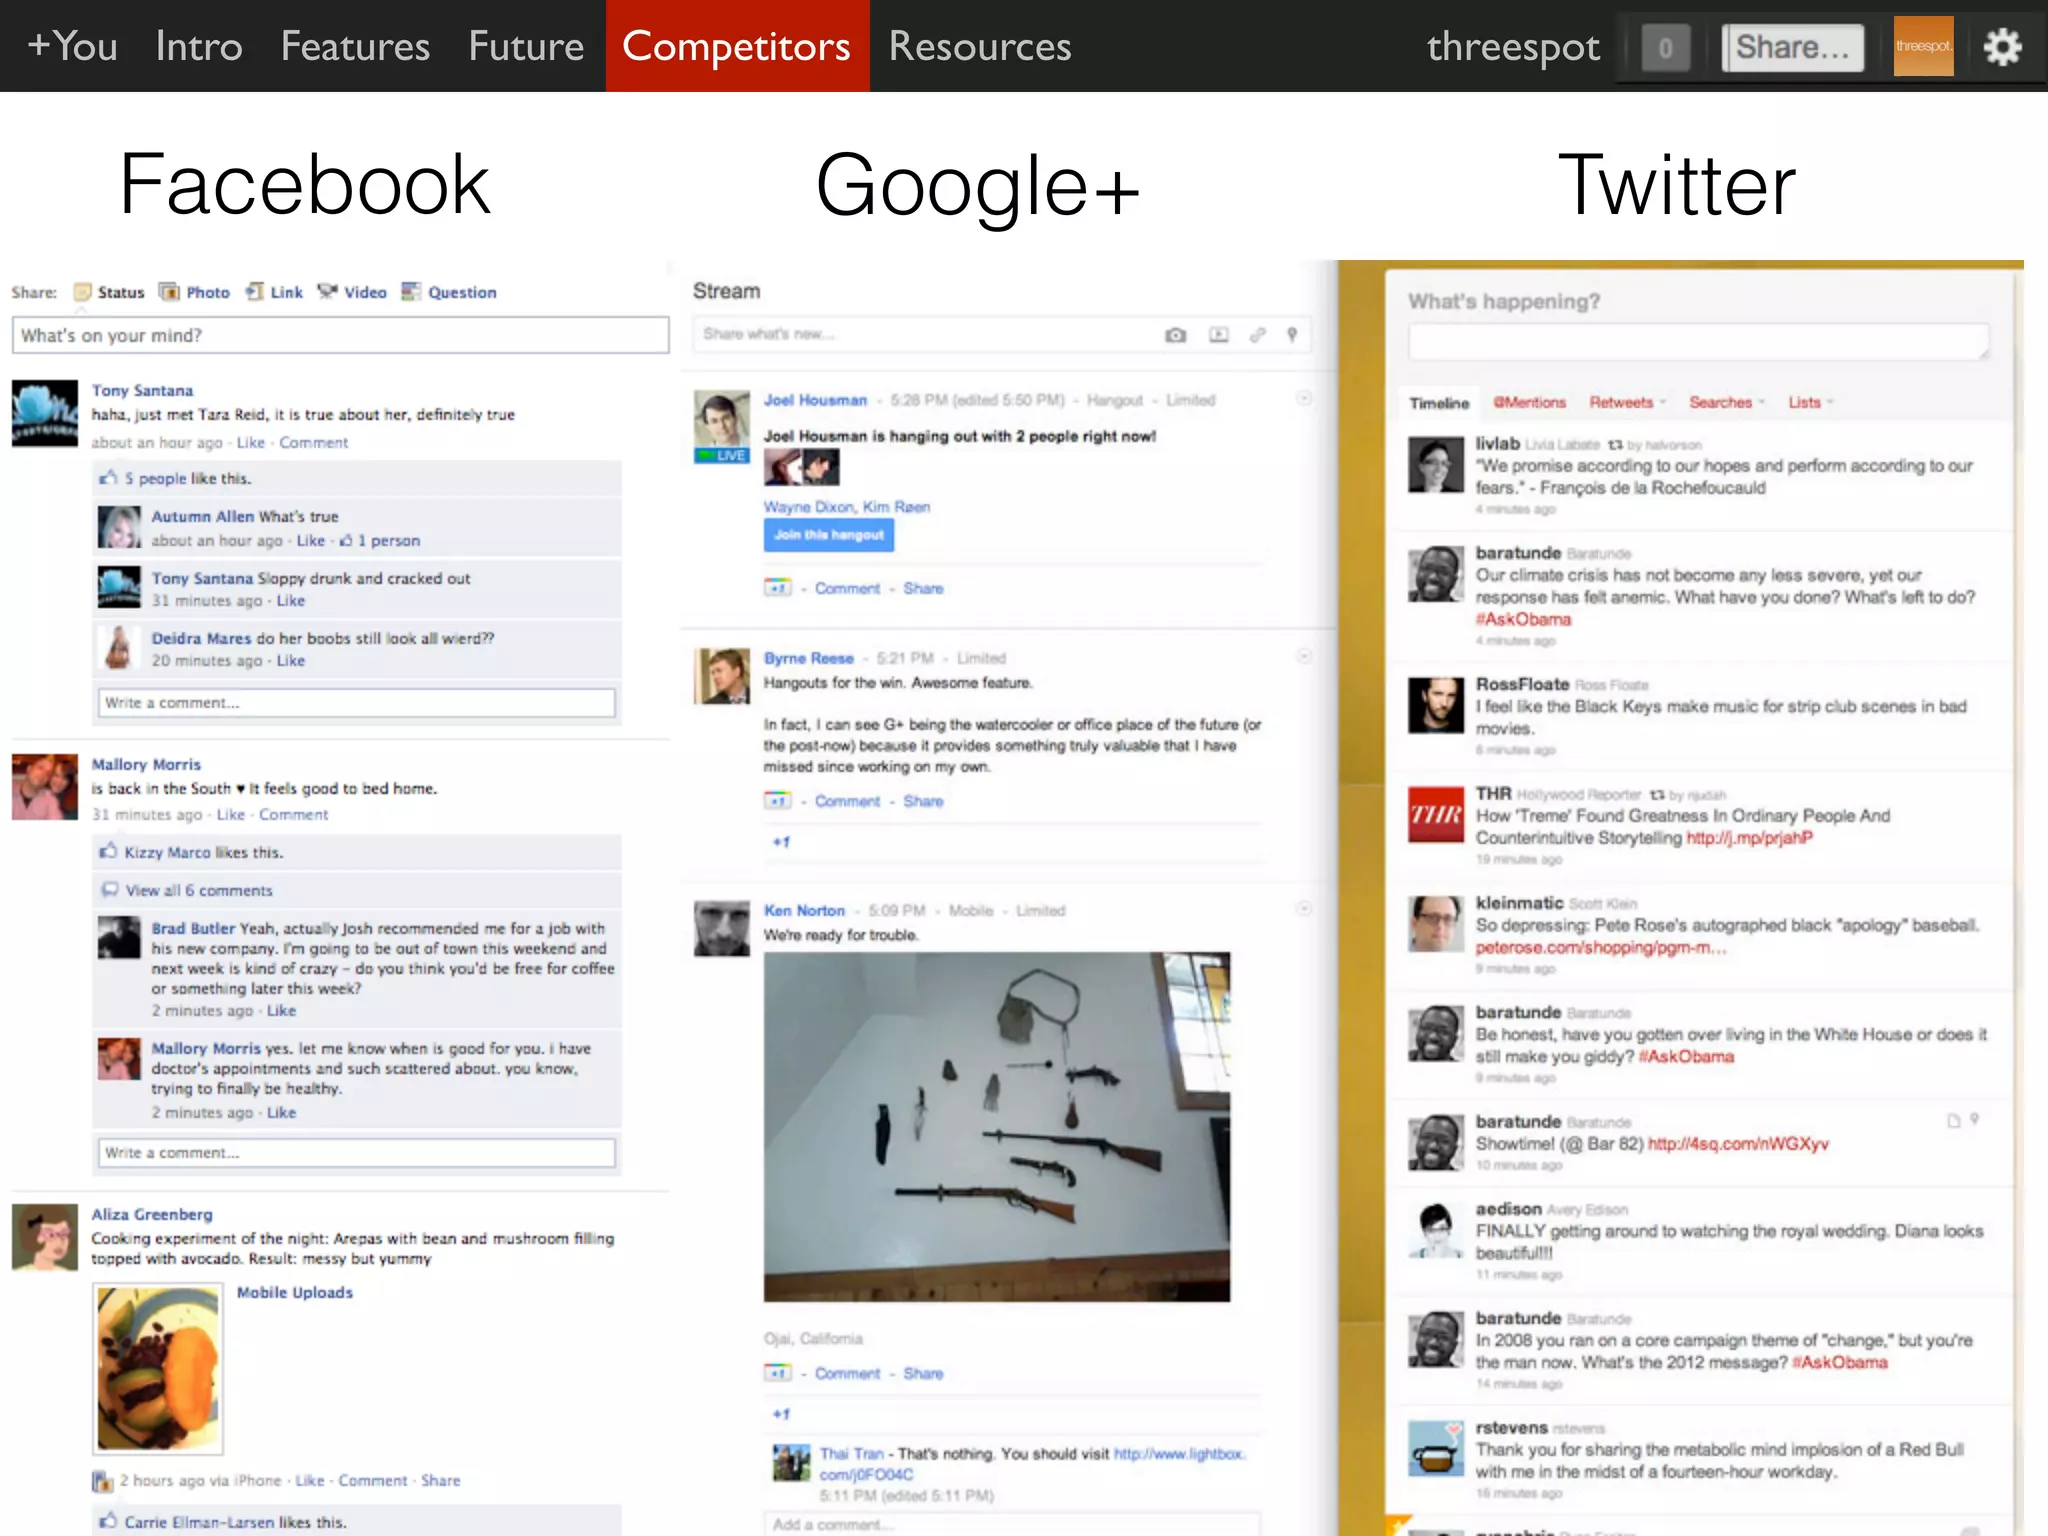Open the Future tab

pos(526,46)
